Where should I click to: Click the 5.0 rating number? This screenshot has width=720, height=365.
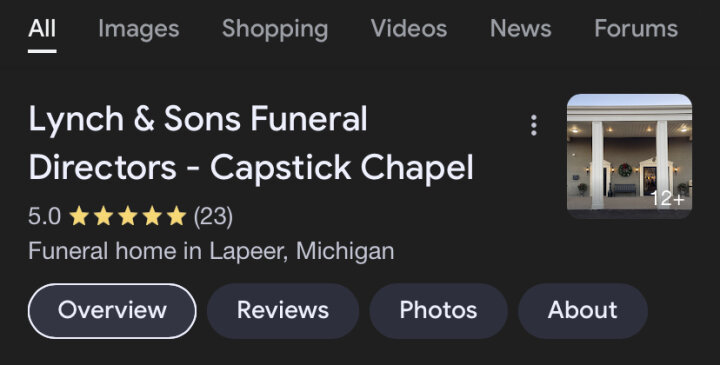pos(44,216)
